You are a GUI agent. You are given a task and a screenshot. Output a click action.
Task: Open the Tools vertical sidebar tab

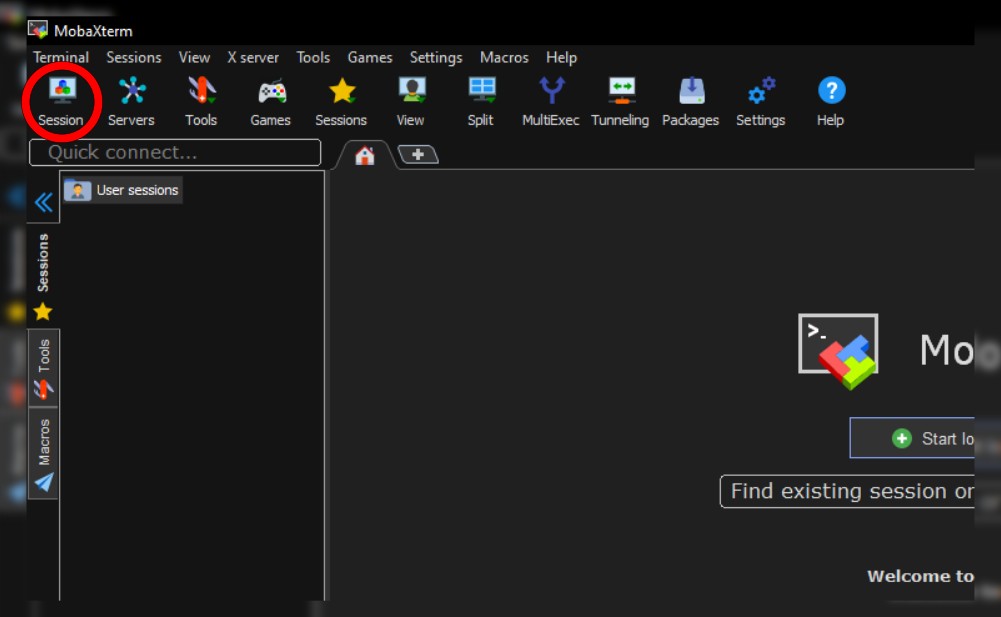[x=43, y=368]
